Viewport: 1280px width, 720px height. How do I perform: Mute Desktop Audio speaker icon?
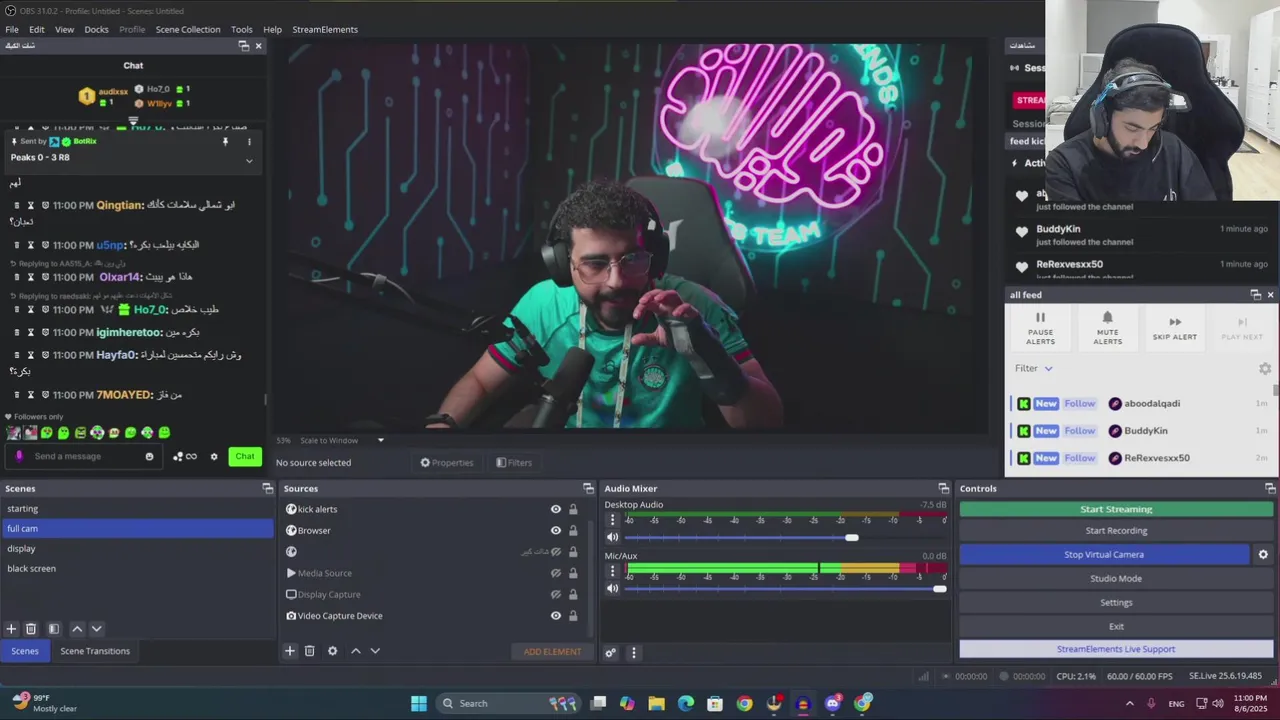[613, 538]
